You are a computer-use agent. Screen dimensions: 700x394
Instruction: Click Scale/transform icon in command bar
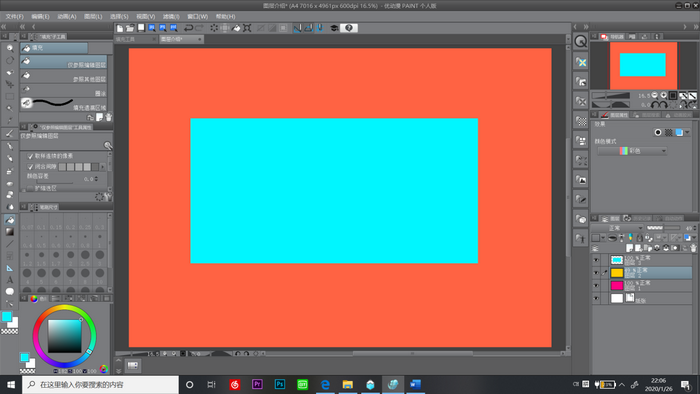click(247, 28)
